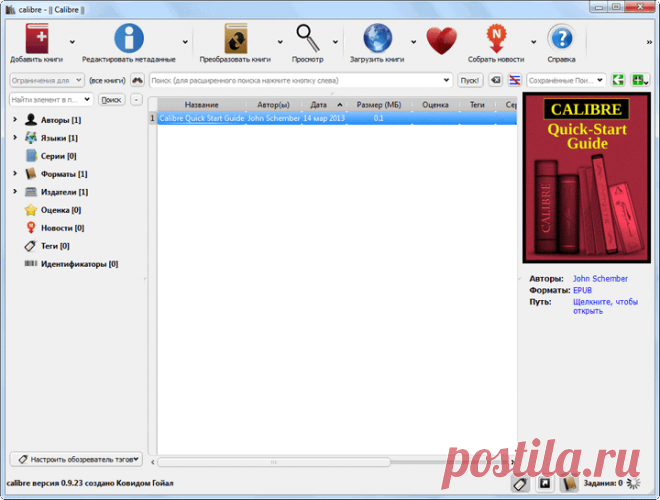Click the Оценка star icon
The width and height of the screenshot is (660, 500).
tap(31, 210)
